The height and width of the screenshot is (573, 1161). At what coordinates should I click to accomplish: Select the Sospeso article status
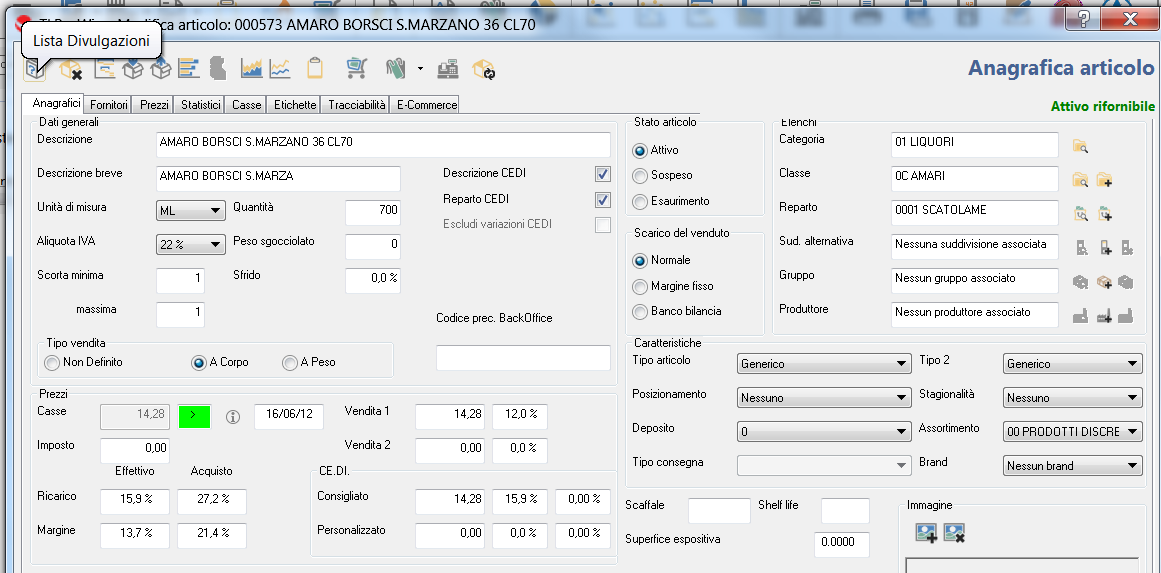coord(641,176)
